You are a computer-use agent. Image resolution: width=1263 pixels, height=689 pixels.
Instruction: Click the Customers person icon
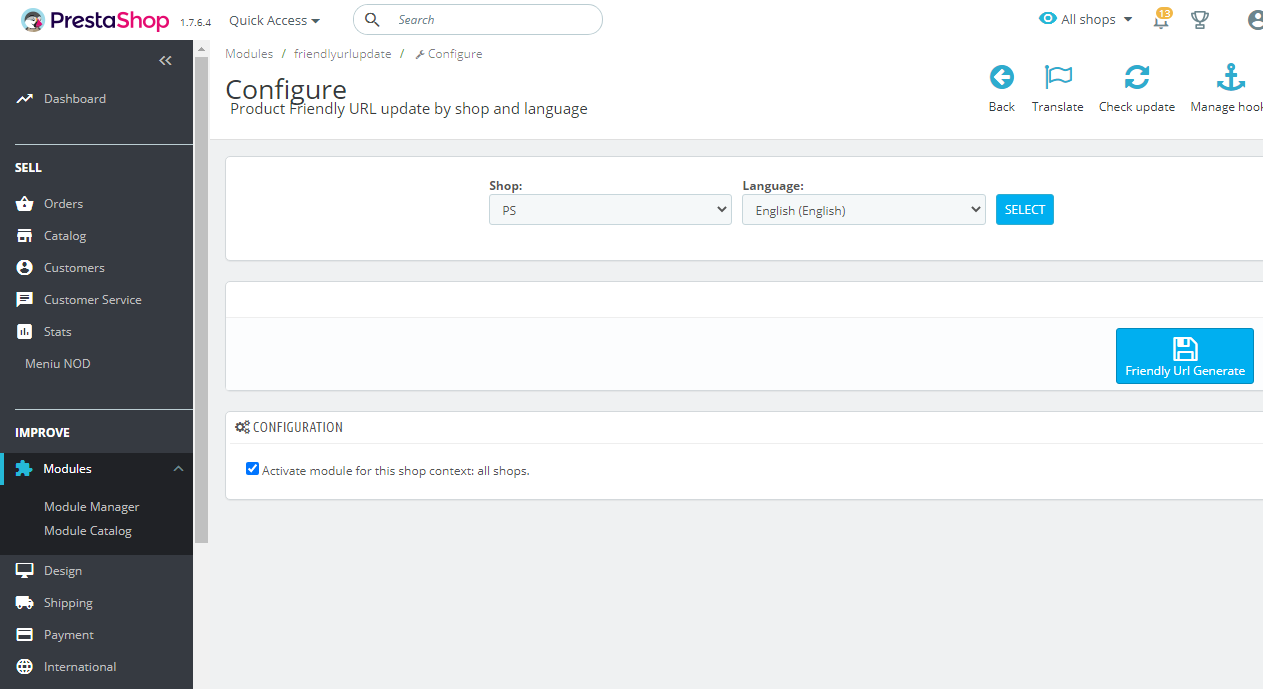[25, 268]
